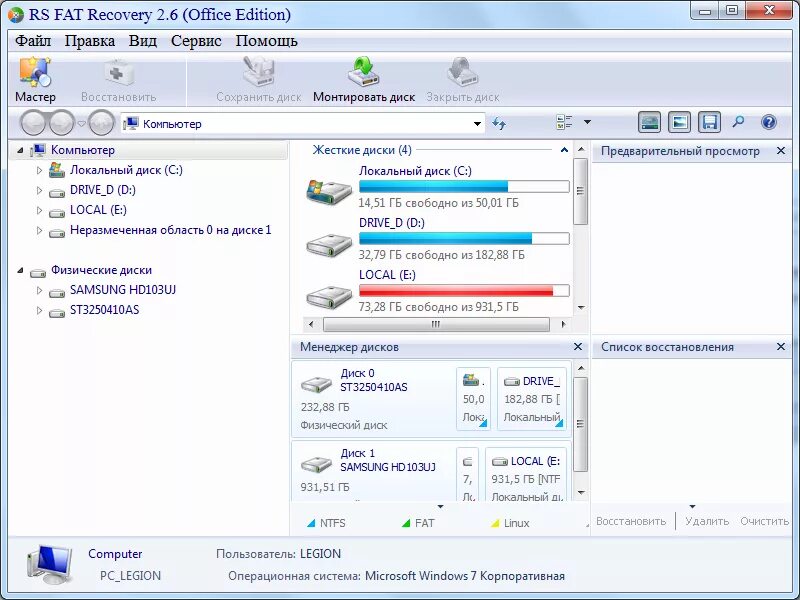Open the Вид menu

pyautogui.click(x=143, y=41)
